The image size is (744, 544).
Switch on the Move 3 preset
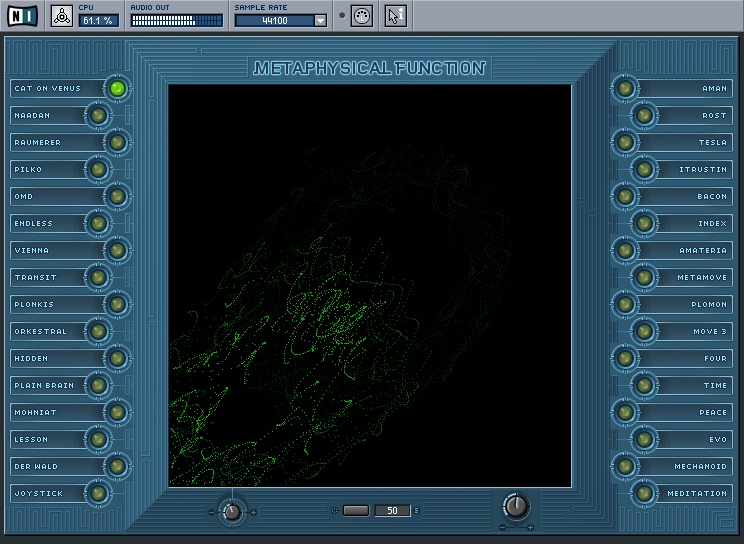click(644, 331)
